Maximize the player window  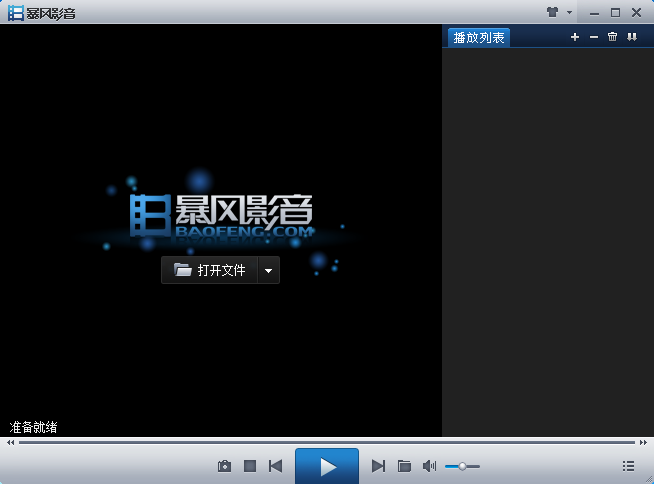pyautogui.click(x=615, y=13)
